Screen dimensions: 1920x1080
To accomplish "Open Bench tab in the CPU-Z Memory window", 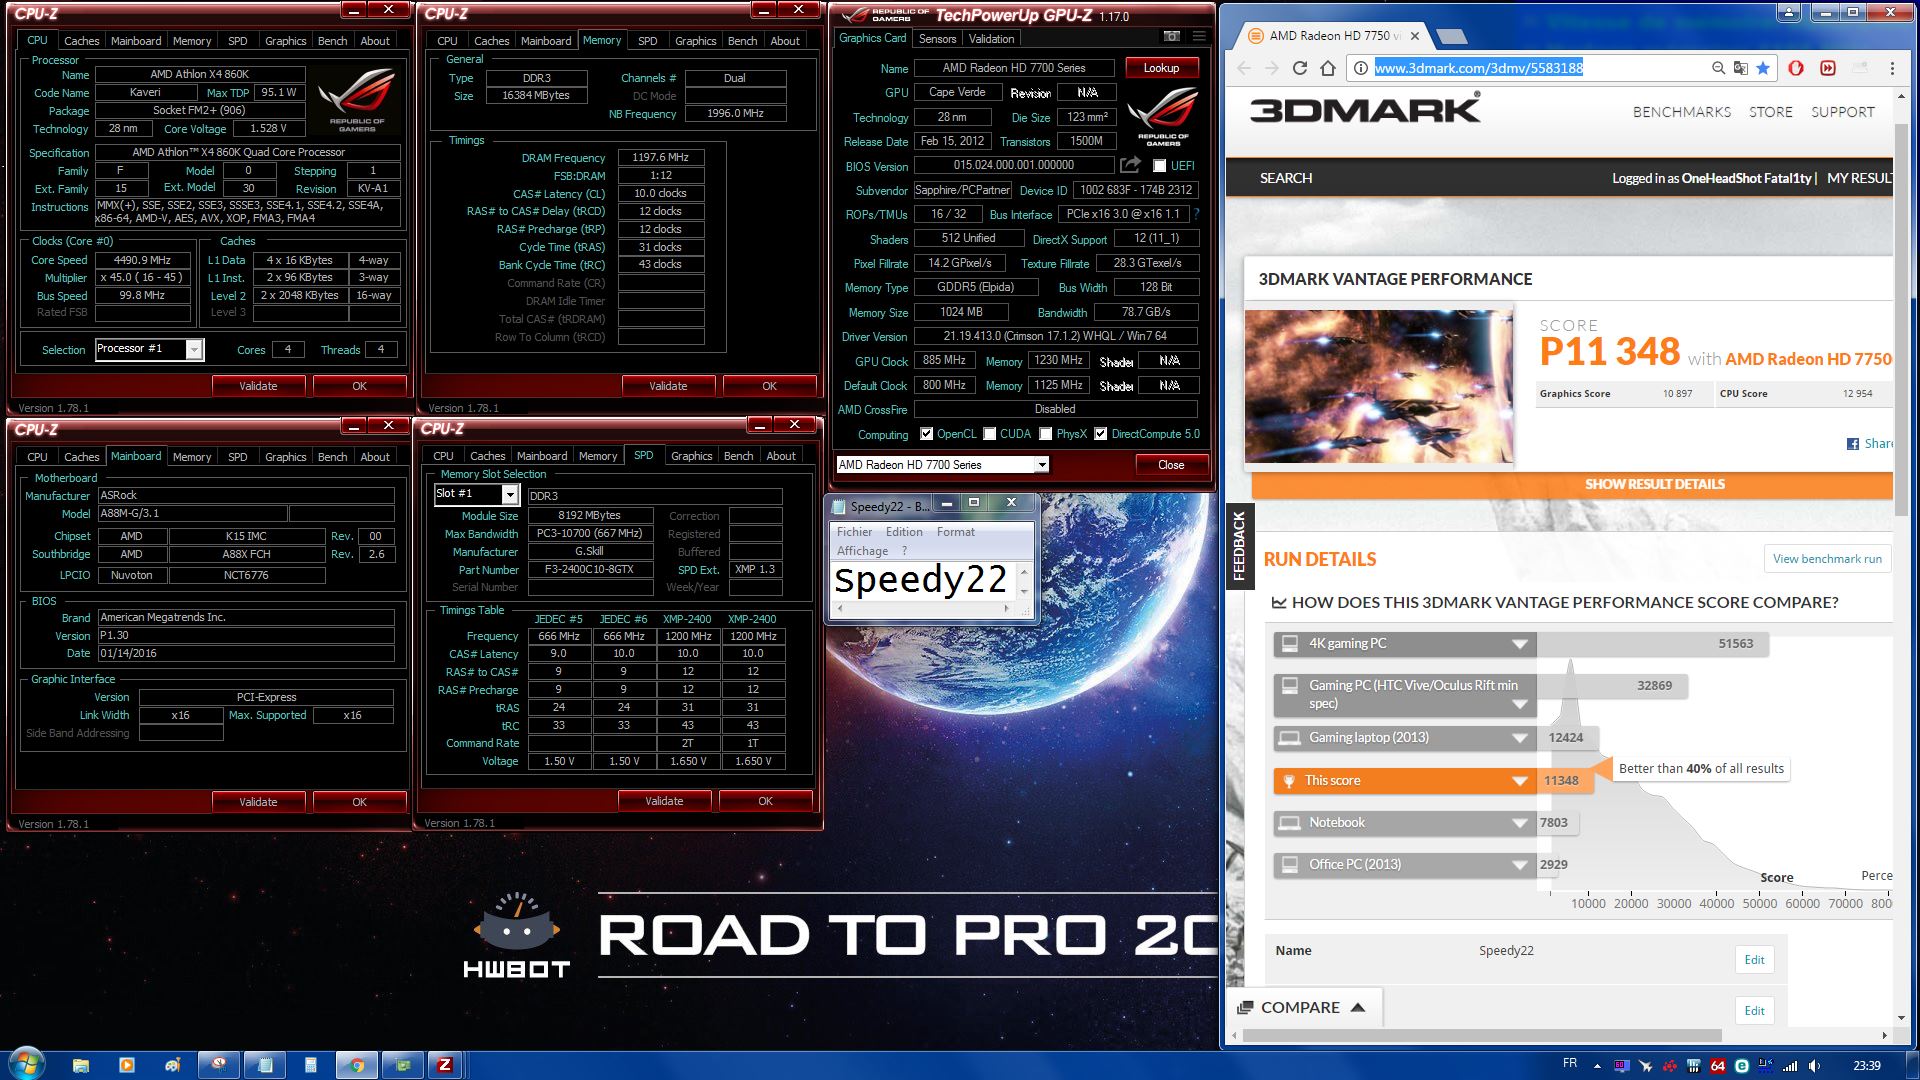I will pyautogui.click(x=742, y=41).
